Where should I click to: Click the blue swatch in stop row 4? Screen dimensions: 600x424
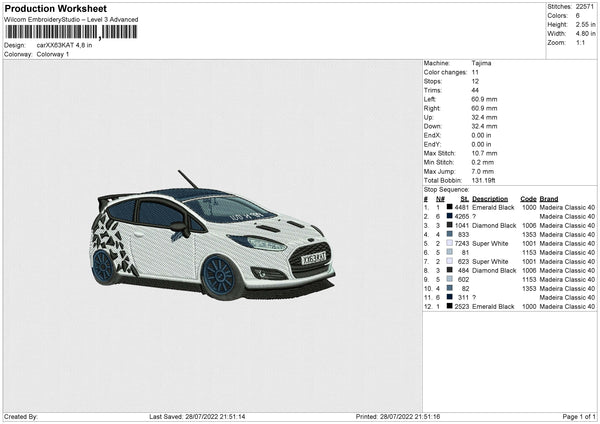[x=449, y=235]
